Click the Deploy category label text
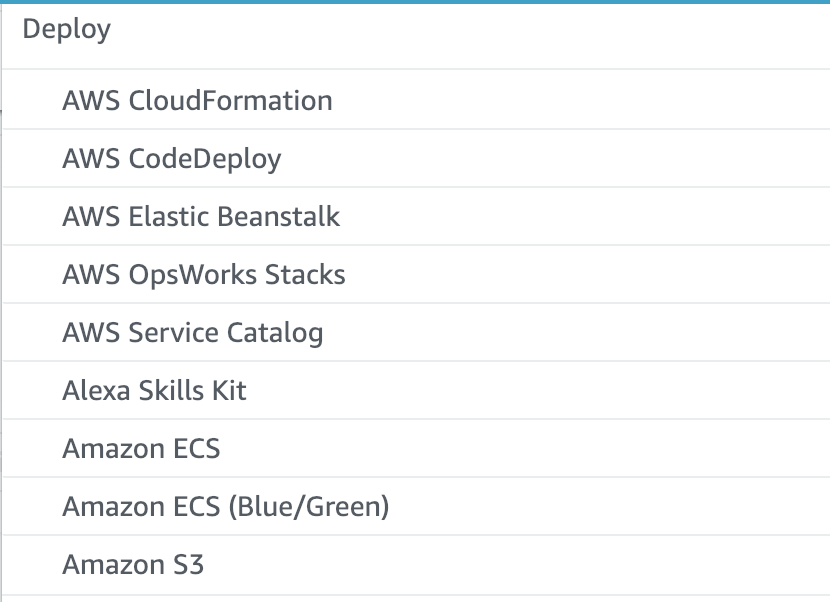The height and width of the screenshot is (602, 830). (66, 30)
